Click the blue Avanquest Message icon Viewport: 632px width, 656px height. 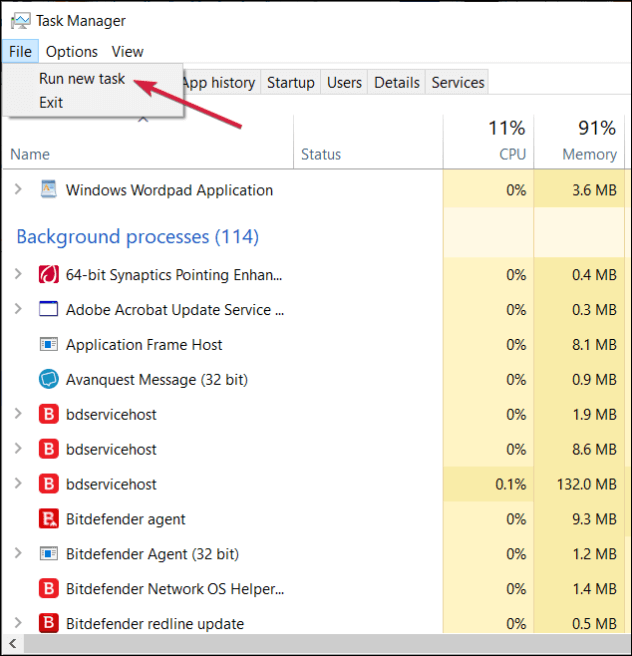point(48,380)
